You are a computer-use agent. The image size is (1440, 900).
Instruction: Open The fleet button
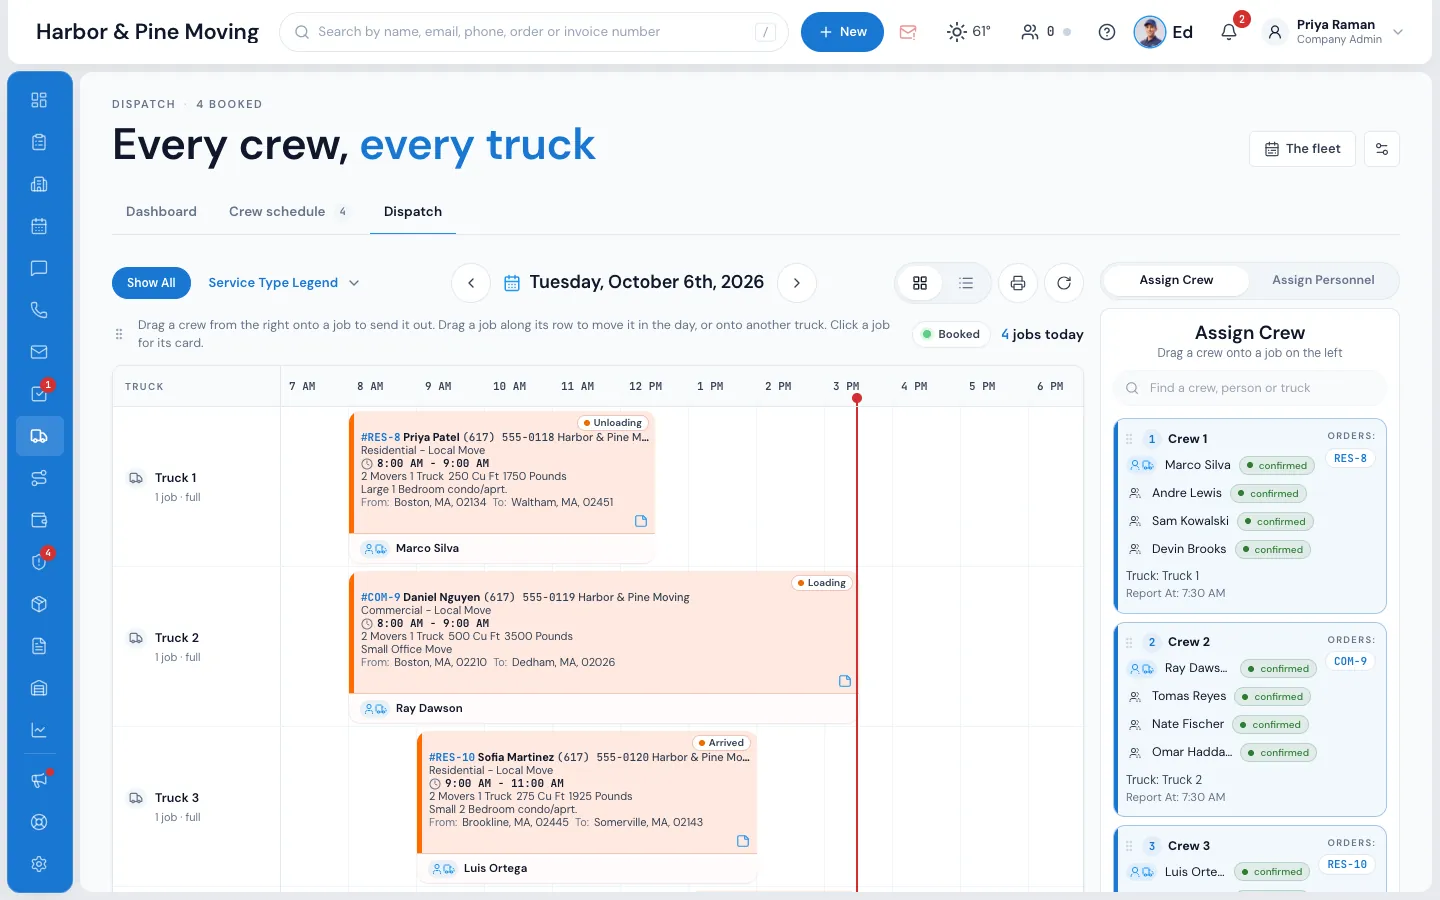coord(1302,149)
